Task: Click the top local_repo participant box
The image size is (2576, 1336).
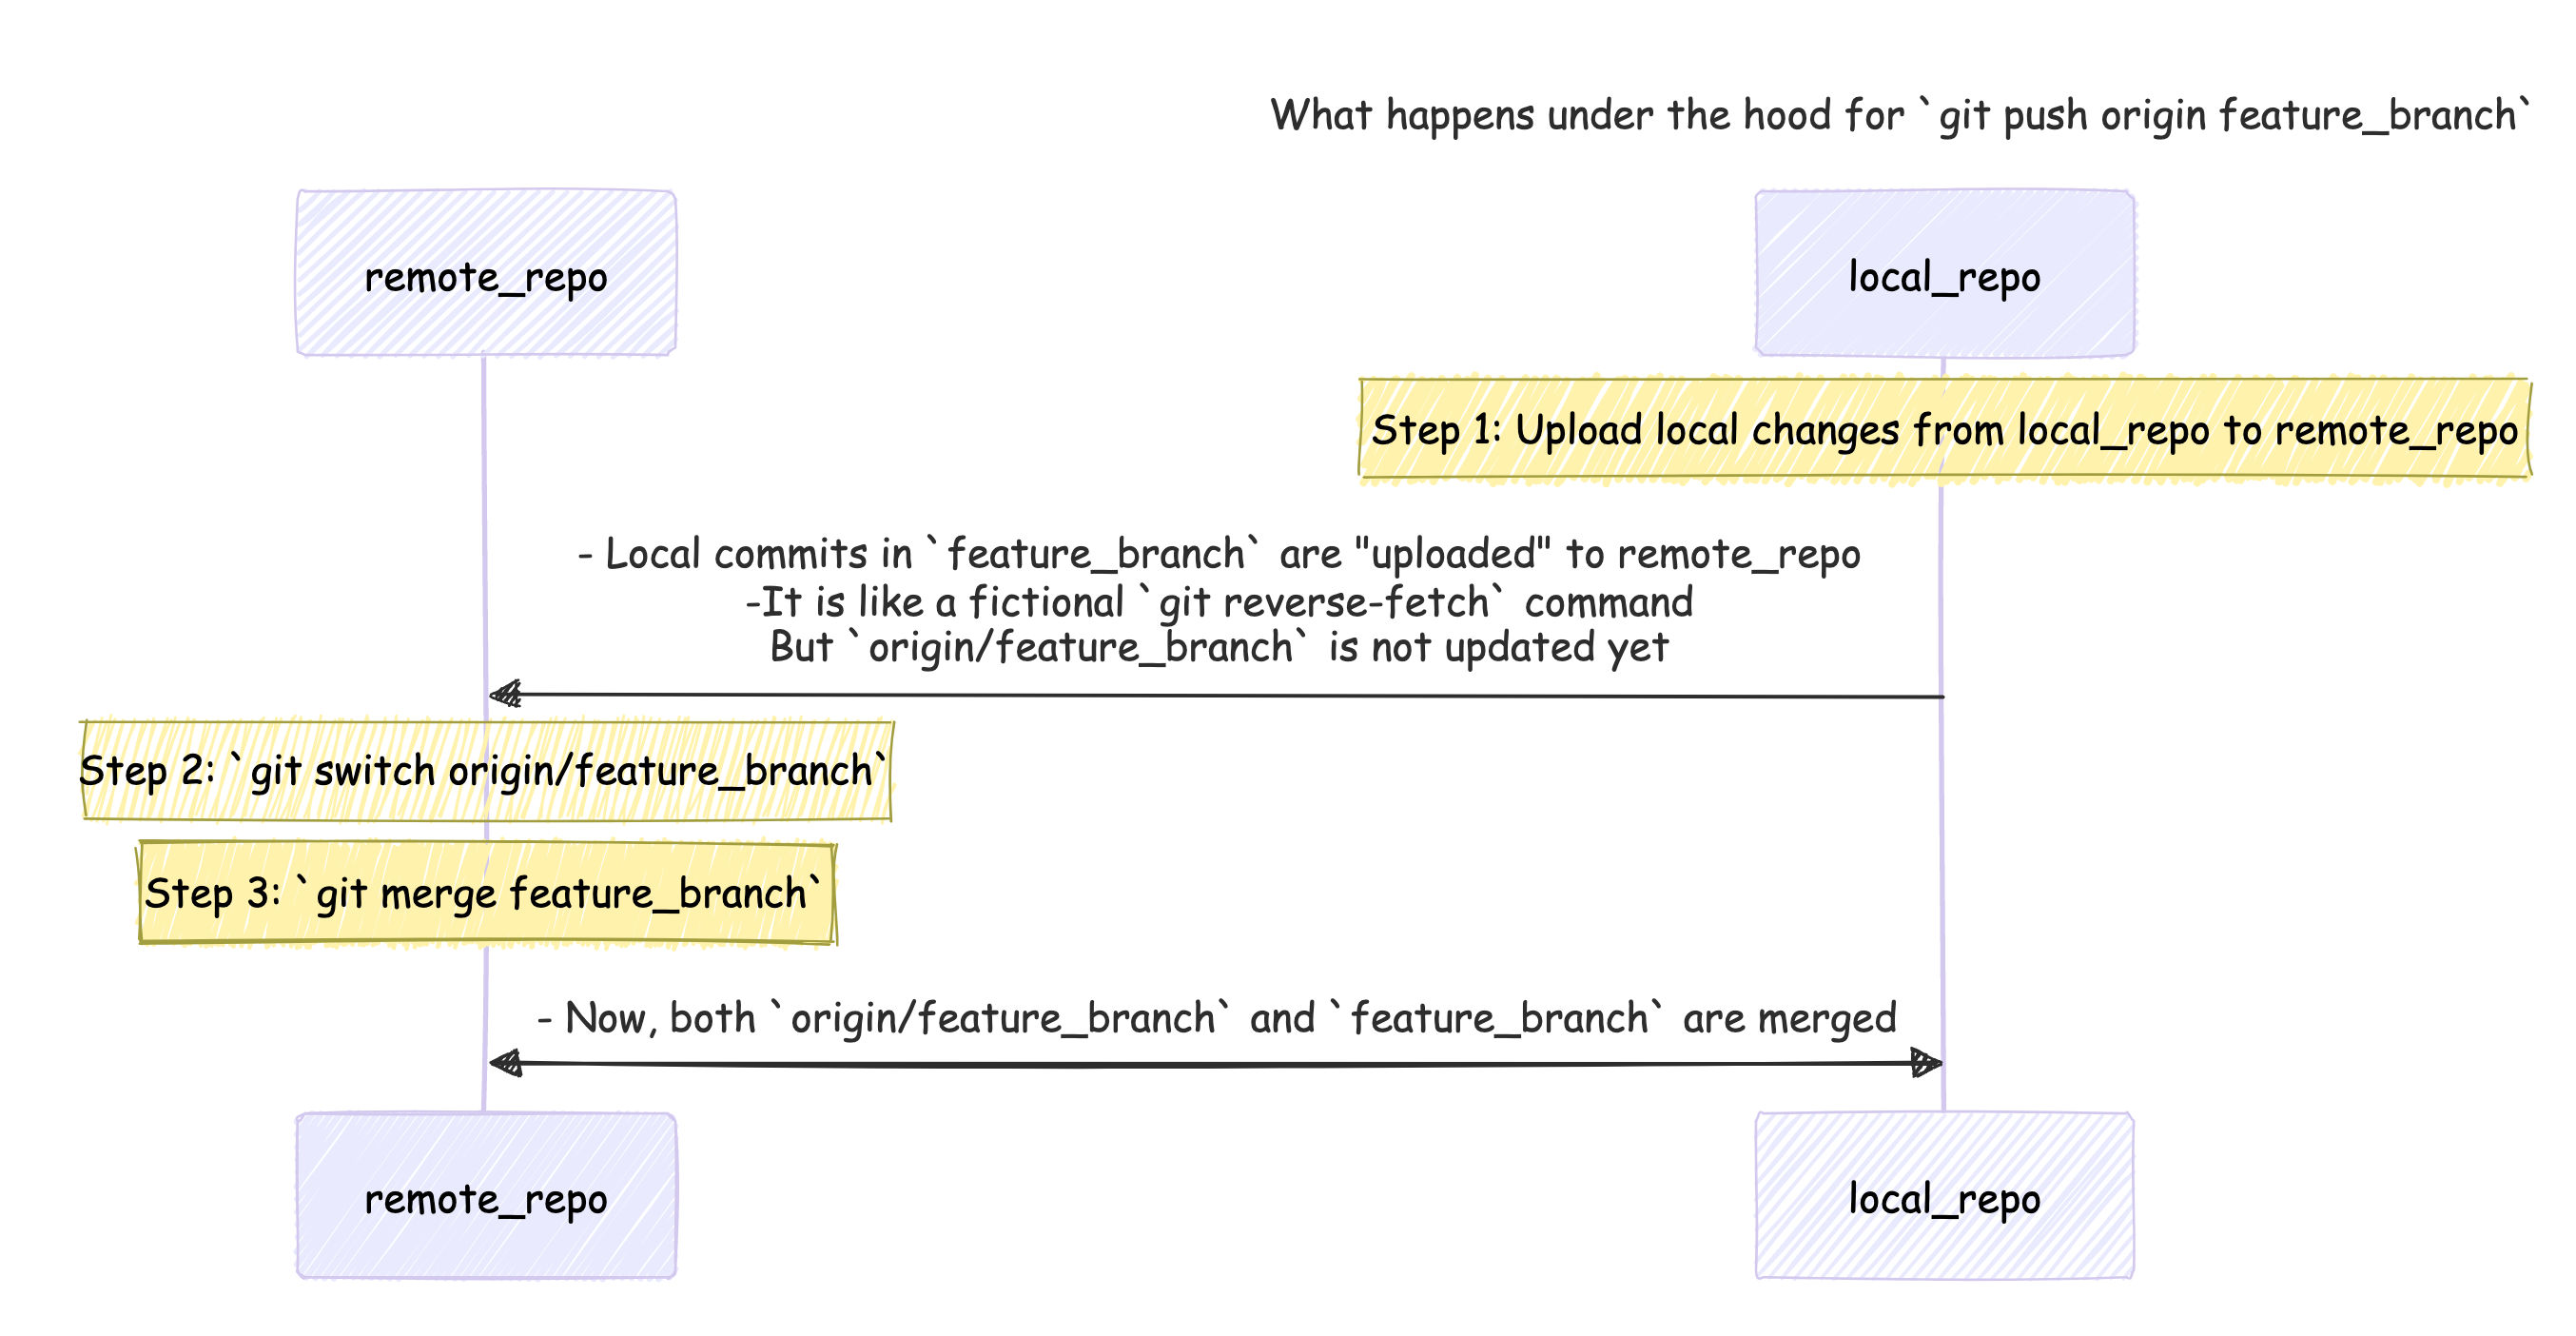Action: tap(1944, 273)
